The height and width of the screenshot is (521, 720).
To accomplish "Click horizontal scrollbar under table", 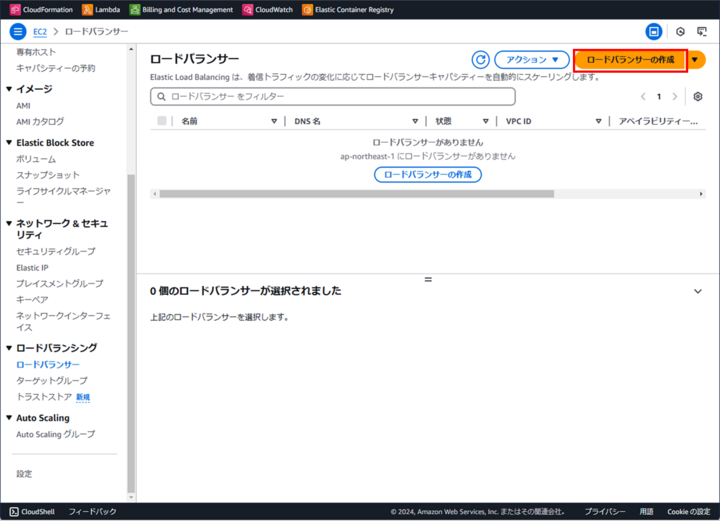I will coord(356,194).
